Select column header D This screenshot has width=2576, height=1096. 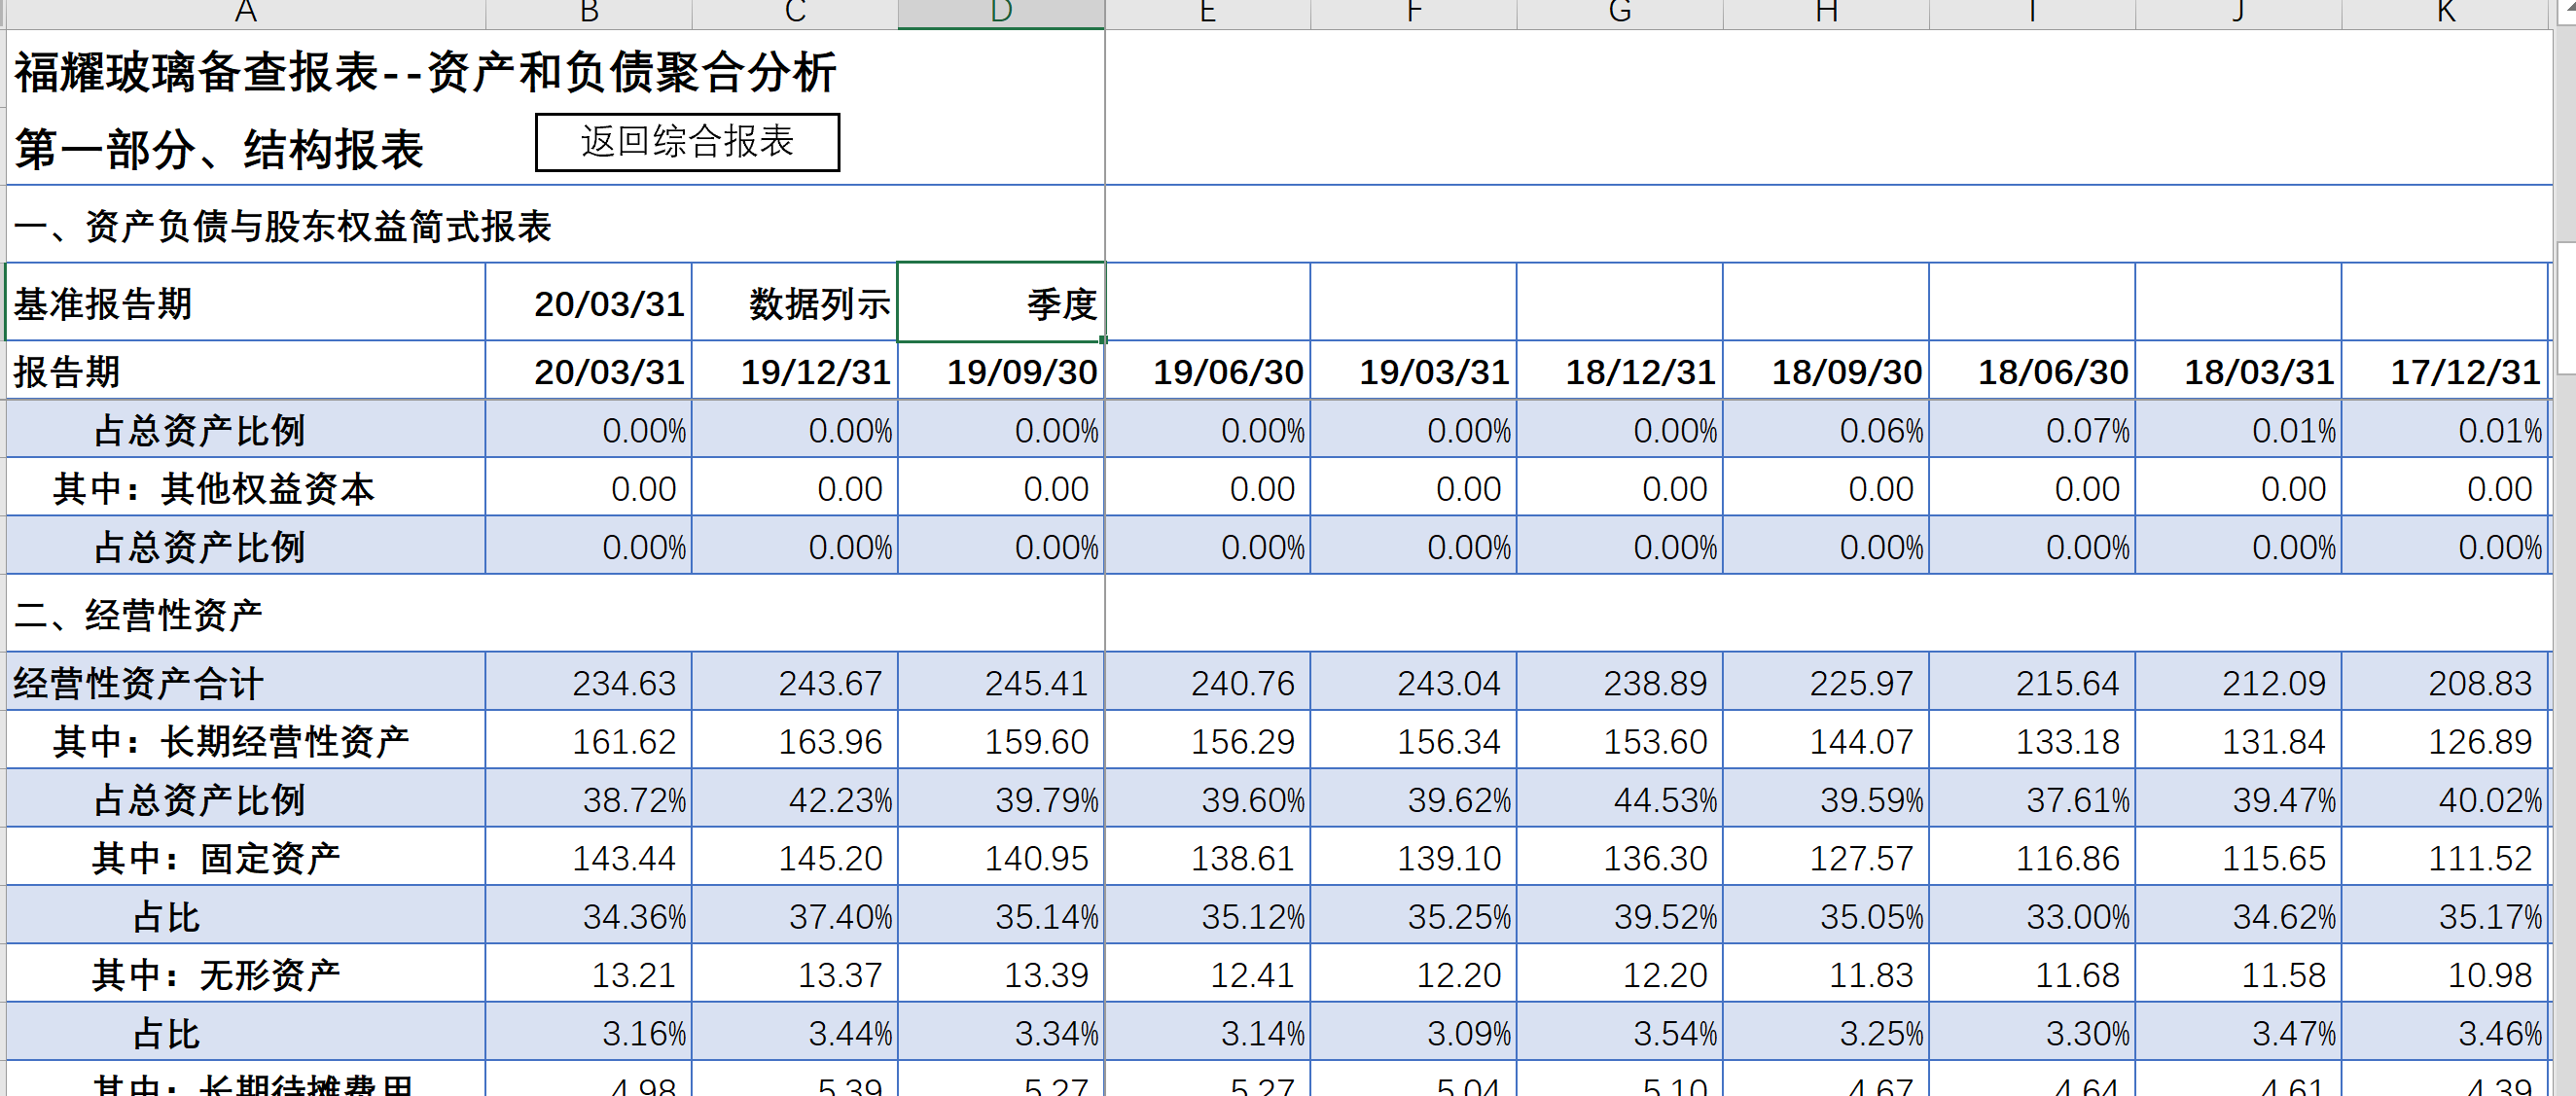pos(1001,12)
